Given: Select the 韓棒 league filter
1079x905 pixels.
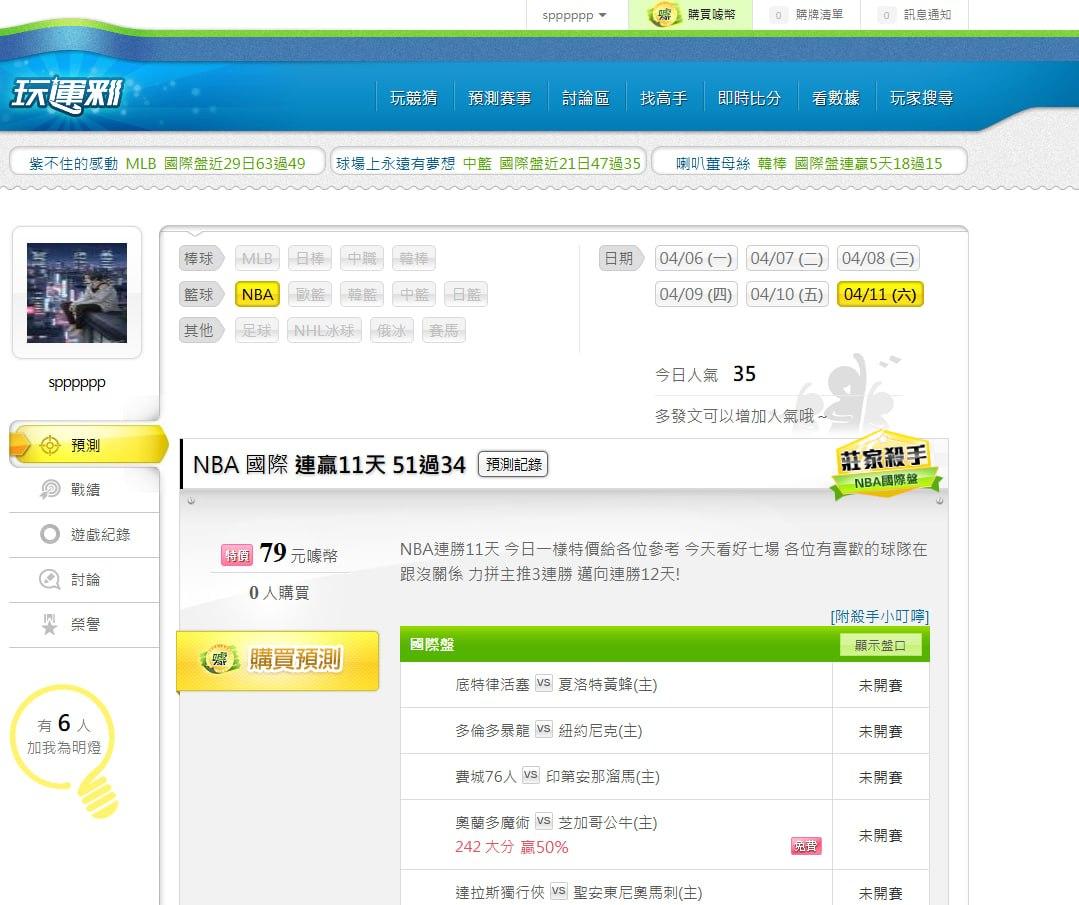Looking at the screenshot, I should click(414, 259).
